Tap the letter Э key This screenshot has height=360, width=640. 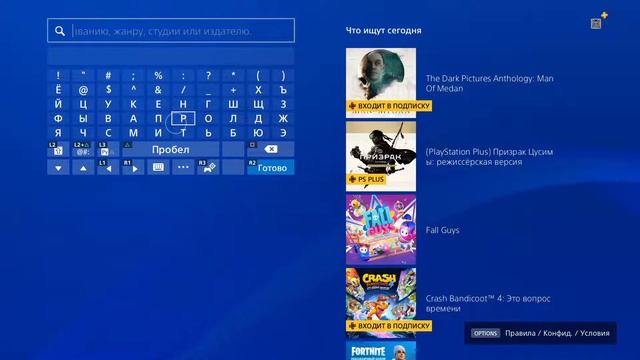coord(283,133)
